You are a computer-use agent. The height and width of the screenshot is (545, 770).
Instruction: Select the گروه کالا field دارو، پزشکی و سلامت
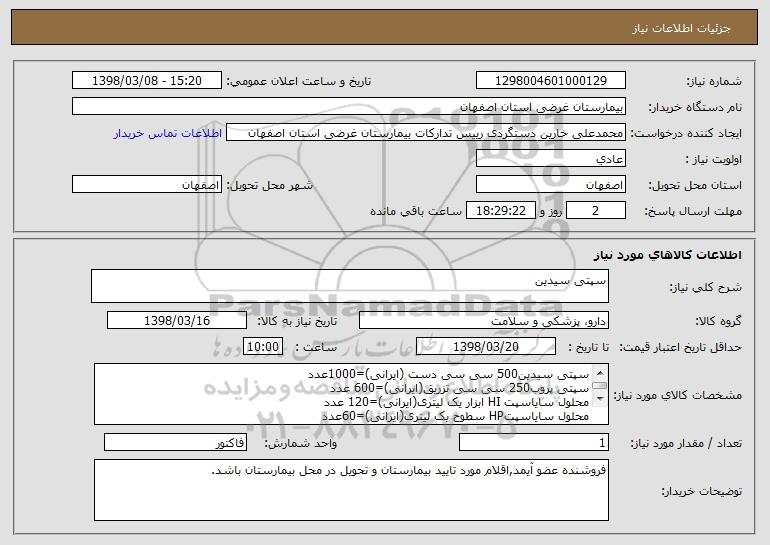coord(484,321)
